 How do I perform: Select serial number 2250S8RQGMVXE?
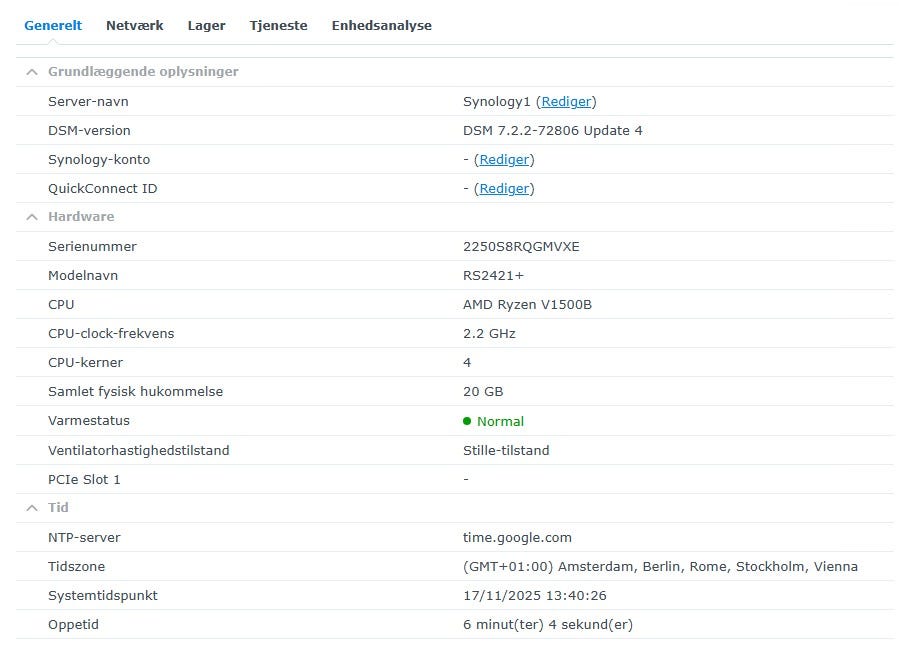[x=521, y=247]
